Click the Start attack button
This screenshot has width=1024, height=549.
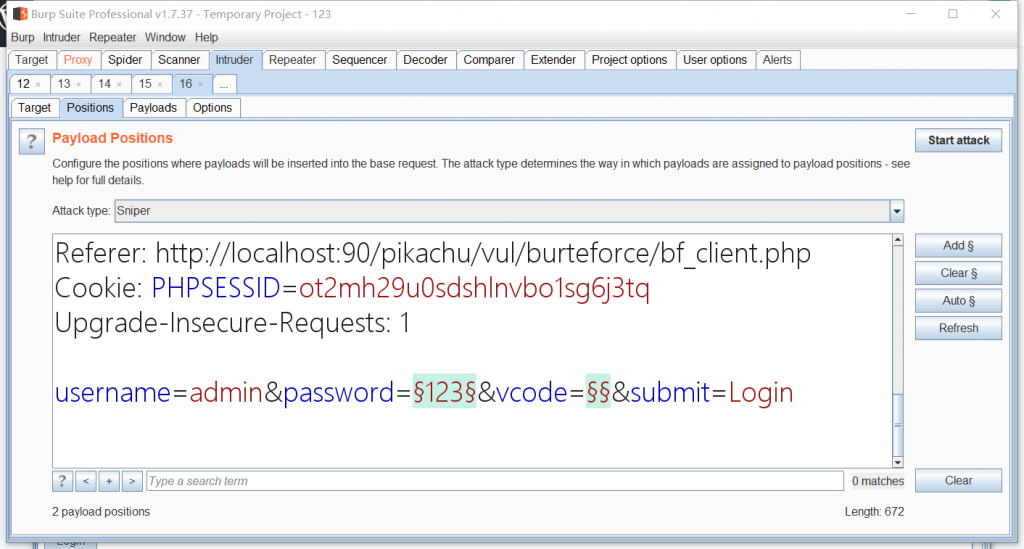[x=958, y=140]
